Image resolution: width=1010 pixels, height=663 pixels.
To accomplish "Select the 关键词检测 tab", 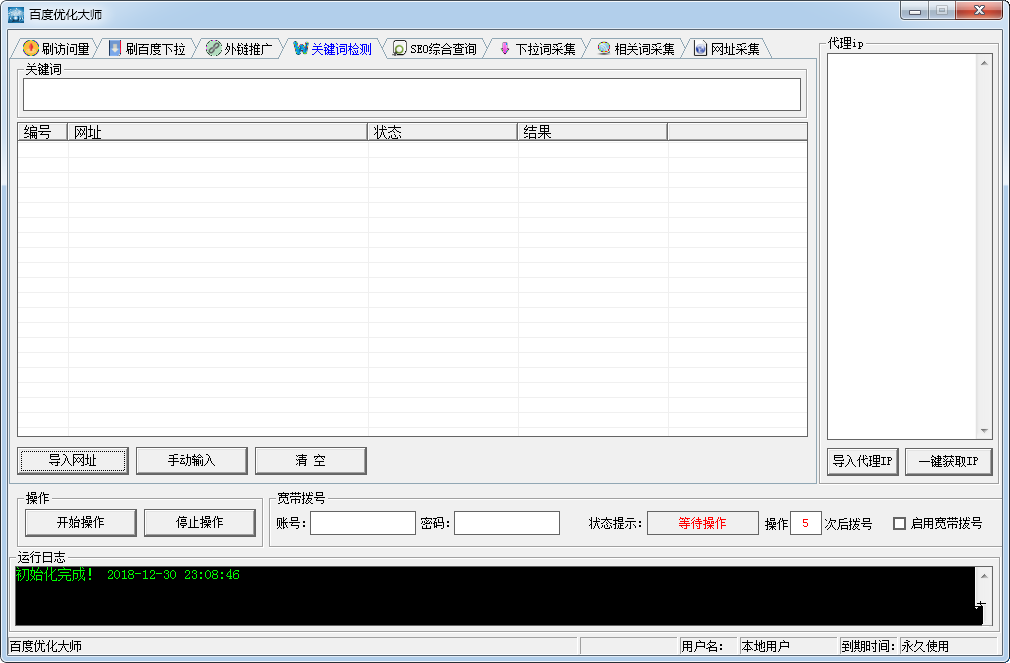I will click(x=333, y=49).
